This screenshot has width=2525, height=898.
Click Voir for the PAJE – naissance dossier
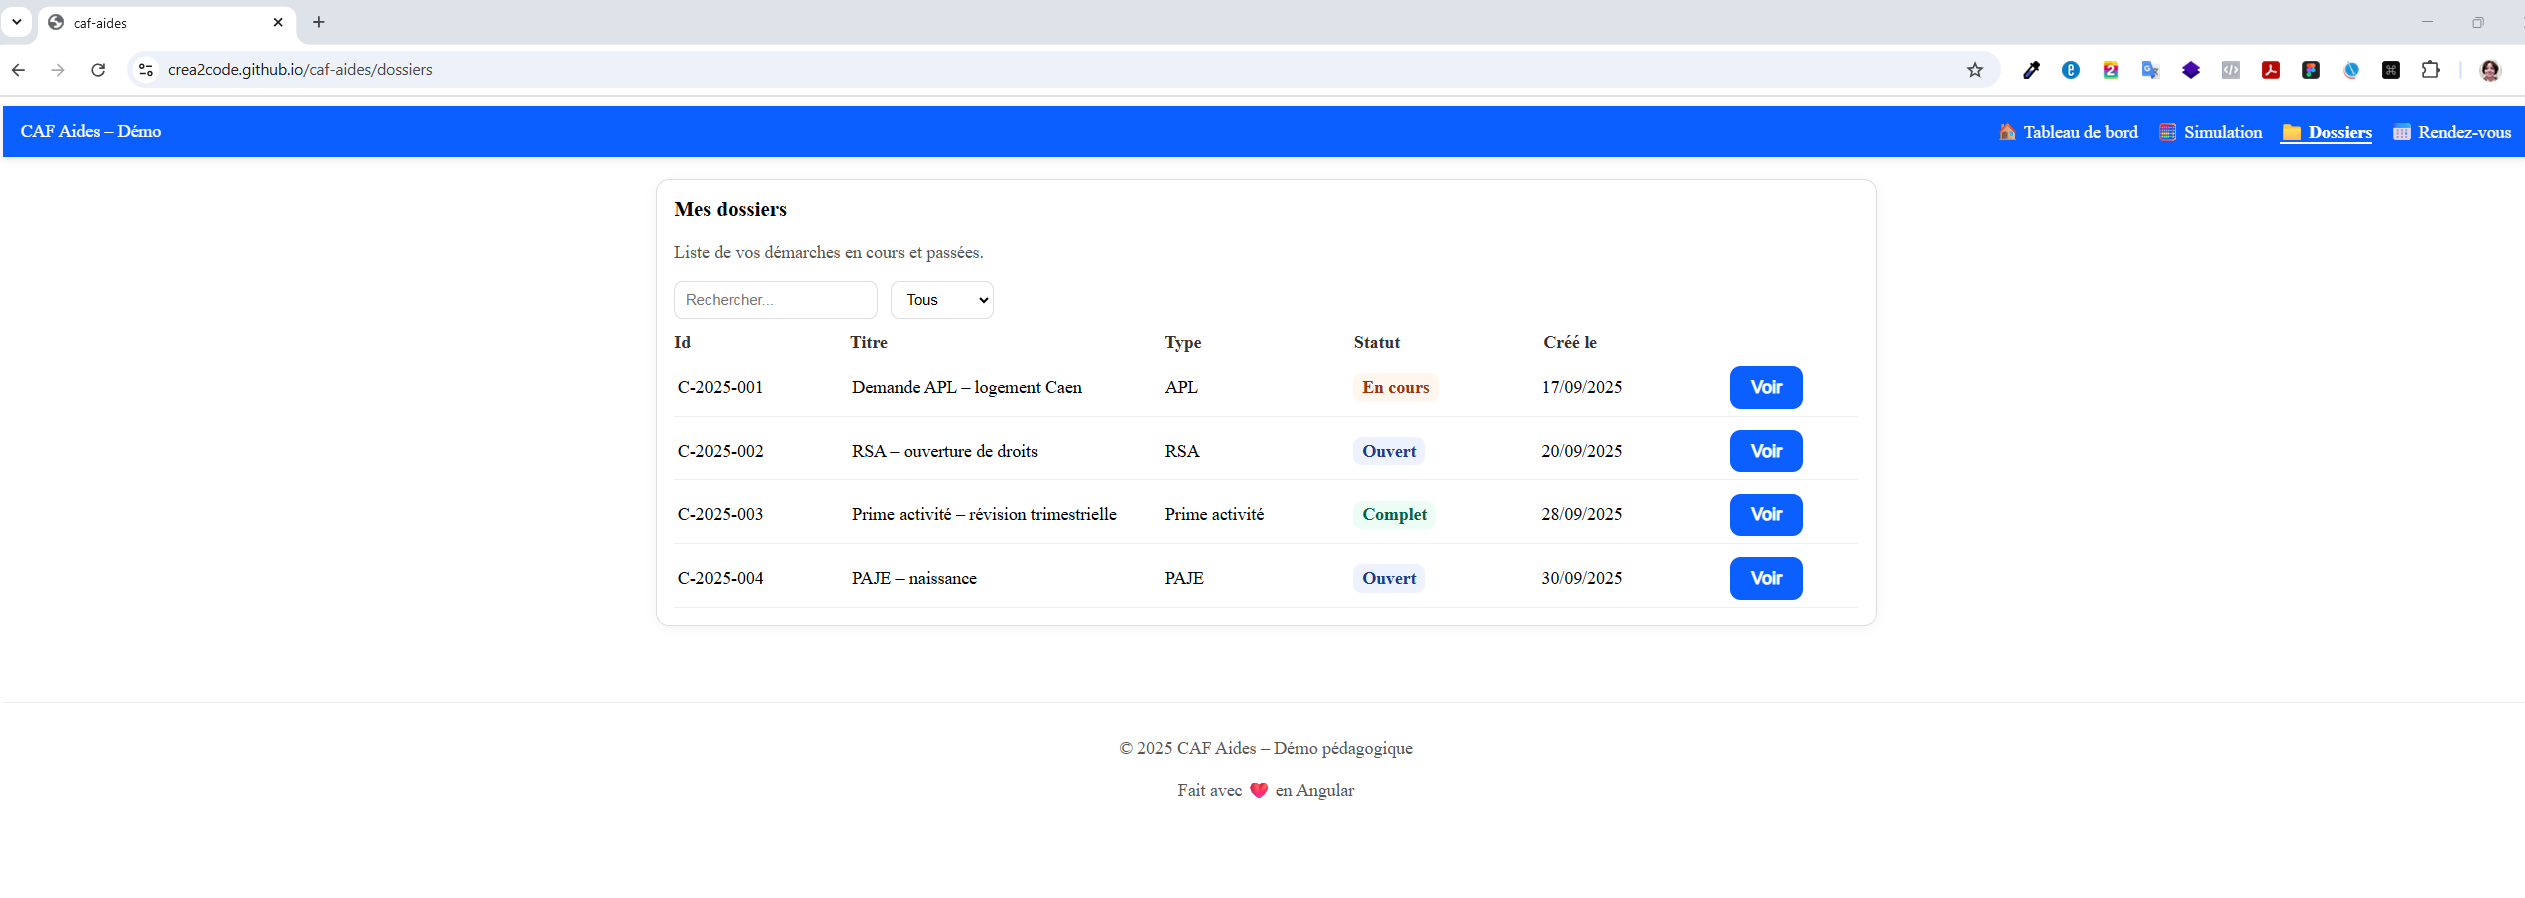click(1766, 579)
